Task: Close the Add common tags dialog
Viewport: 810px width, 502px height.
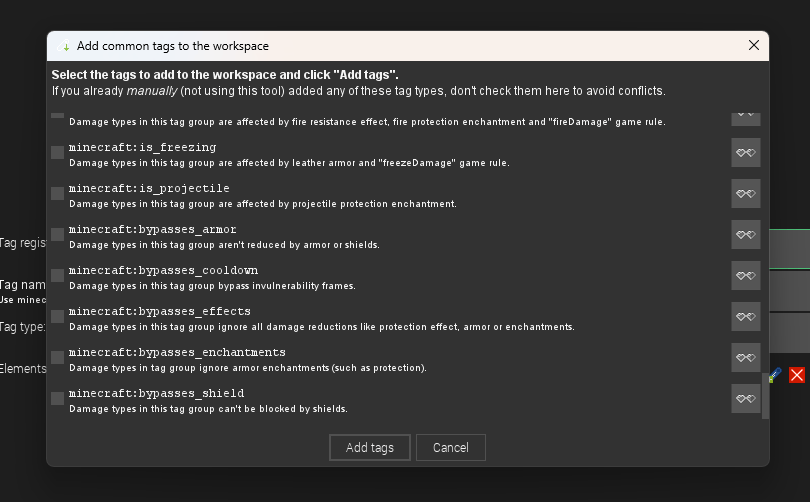Action: tap(754, 45)
